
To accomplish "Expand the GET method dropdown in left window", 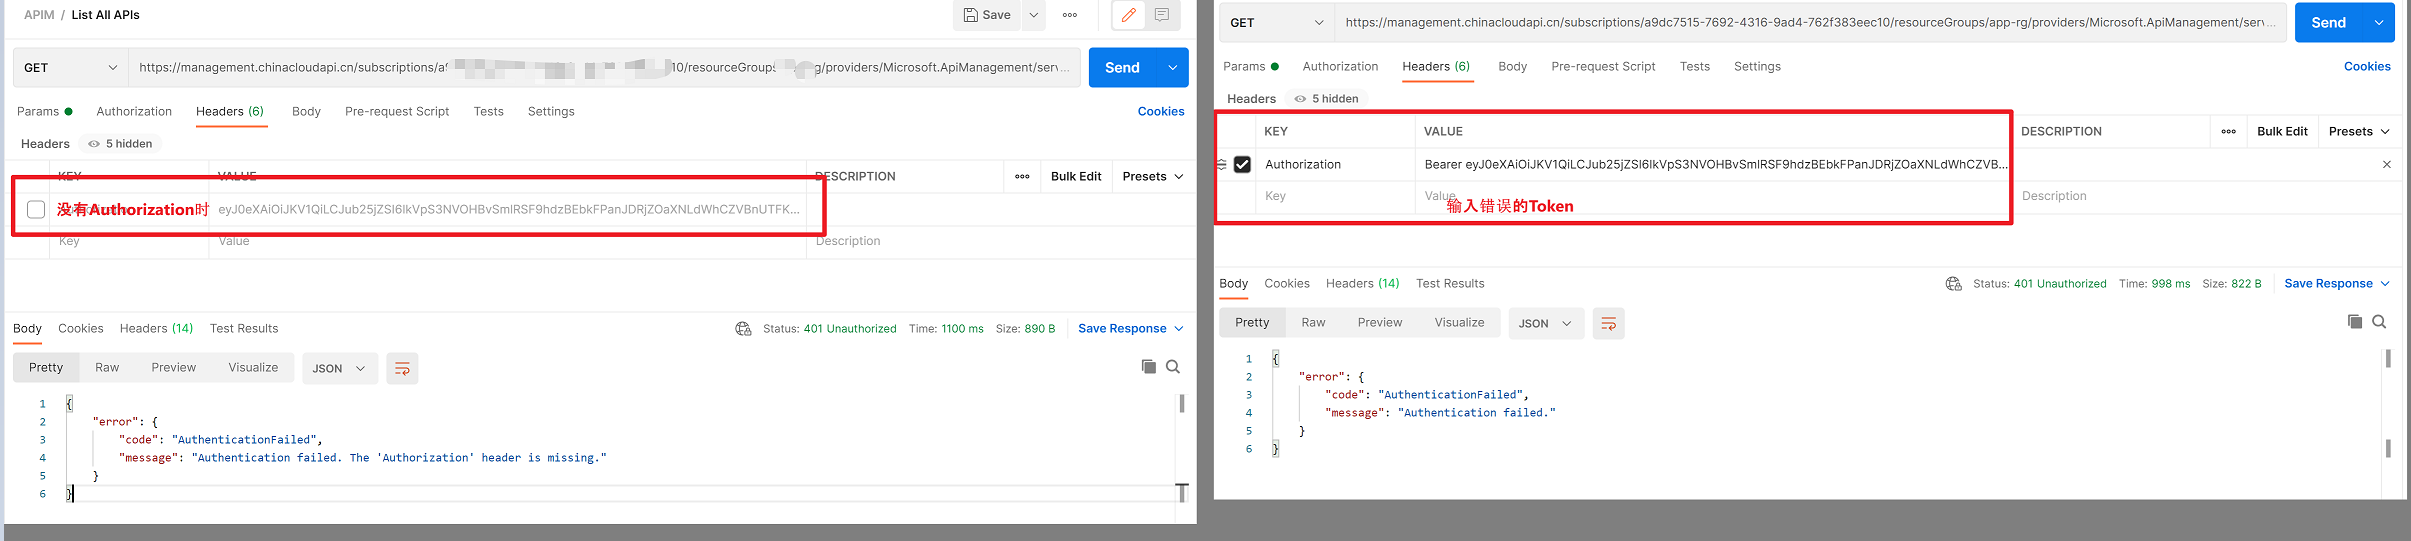I will [x=70, y=68].
